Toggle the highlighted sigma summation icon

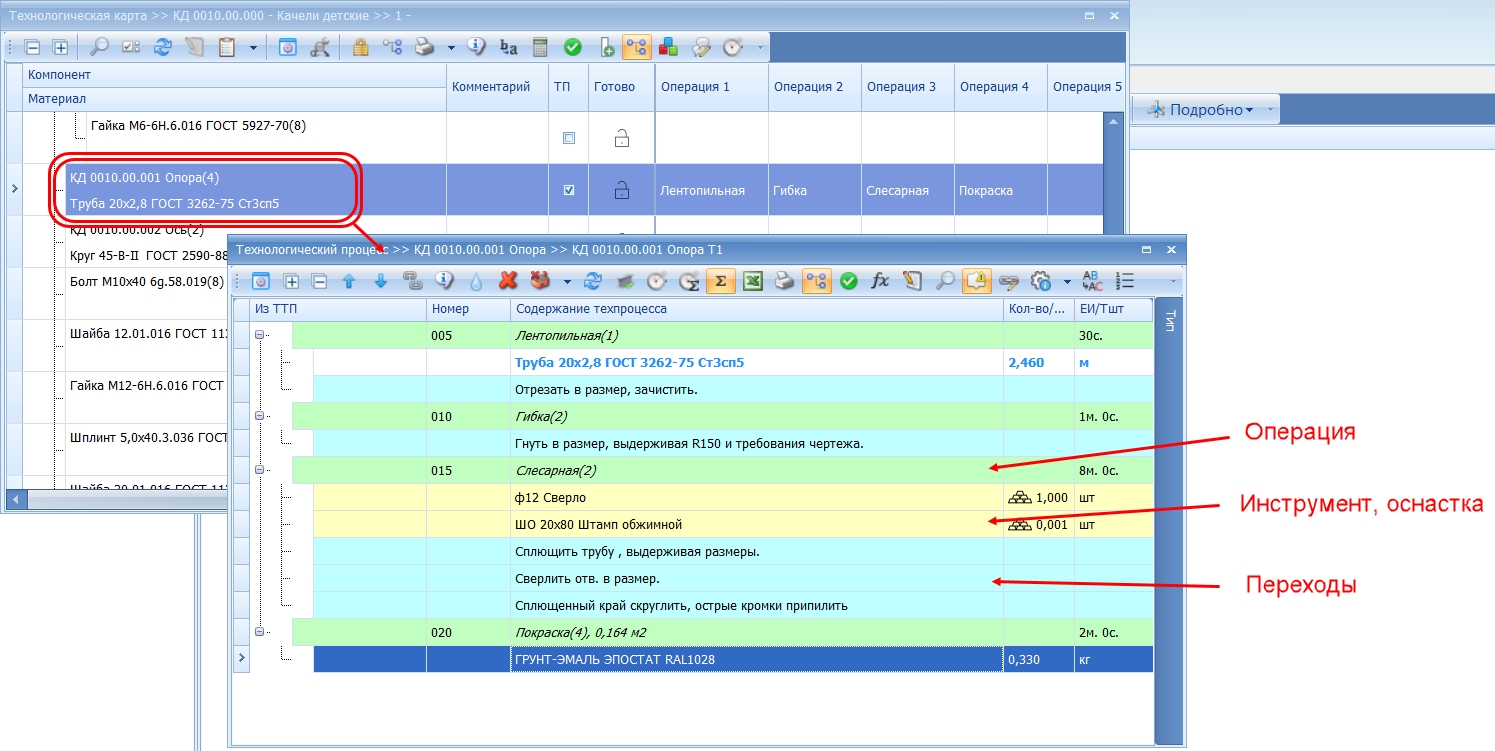720,281
